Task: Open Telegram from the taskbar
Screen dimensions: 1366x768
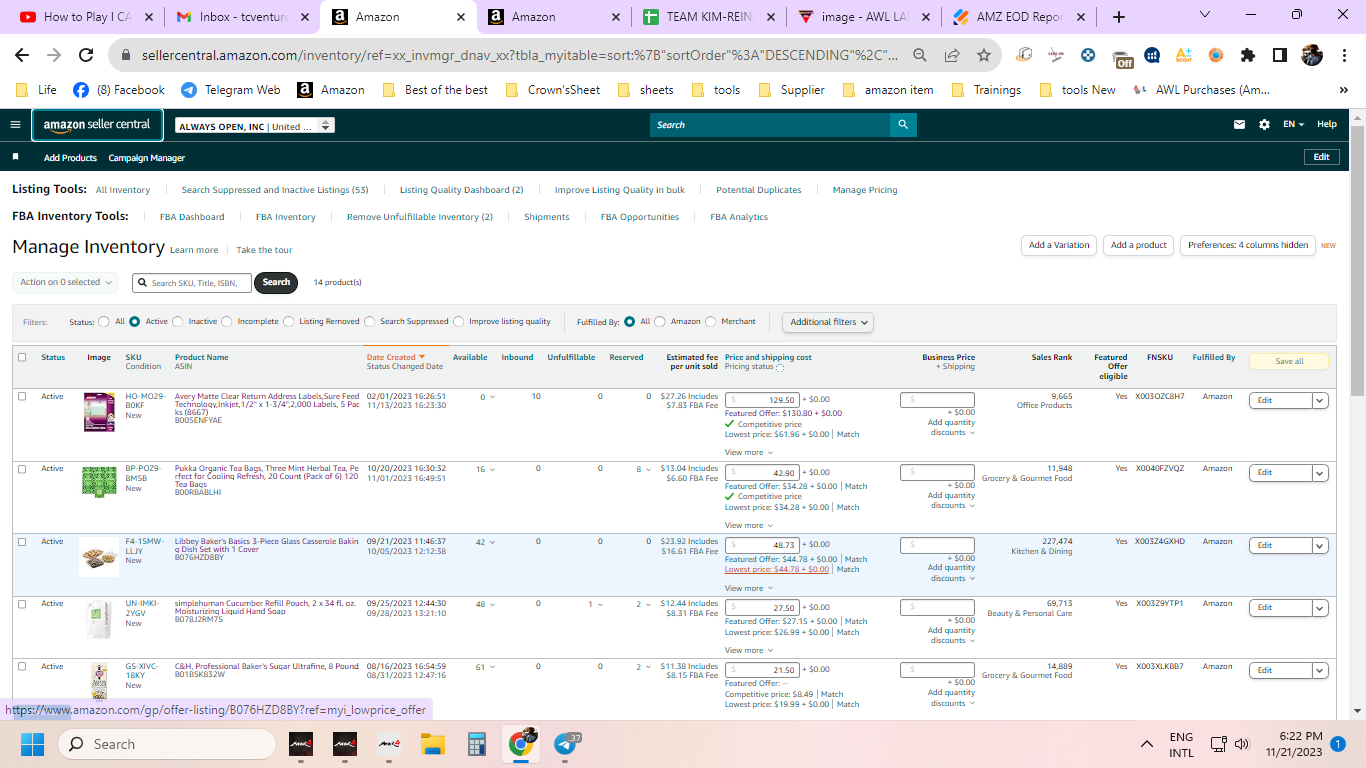Action: pos(567,744)
